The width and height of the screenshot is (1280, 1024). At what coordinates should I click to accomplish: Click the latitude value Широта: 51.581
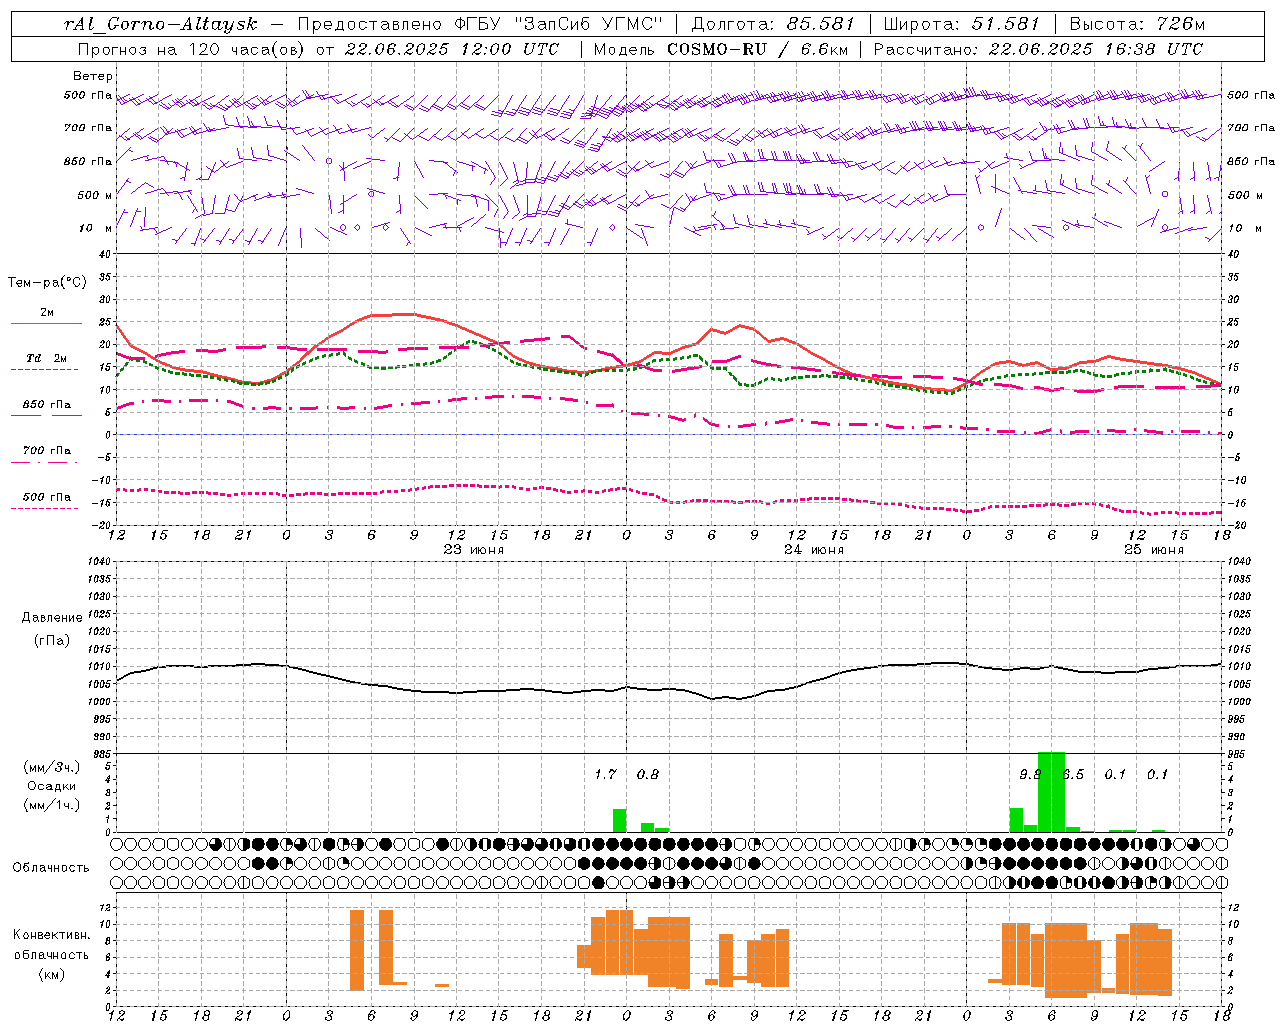pyautogui.click(x=962, y=24)
